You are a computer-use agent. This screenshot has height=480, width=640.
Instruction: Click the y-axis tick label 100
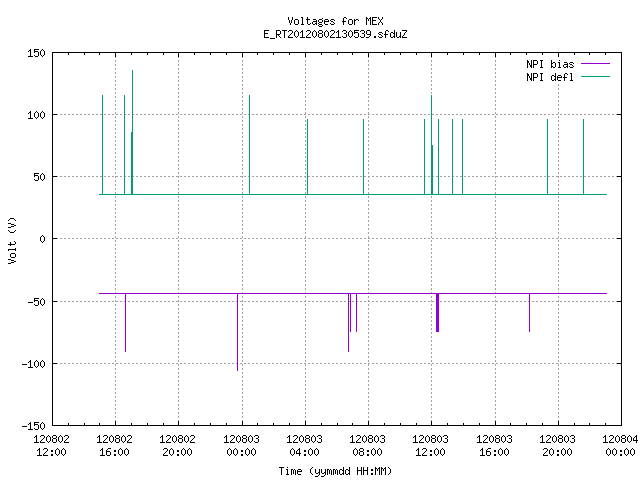pos(36,115)
